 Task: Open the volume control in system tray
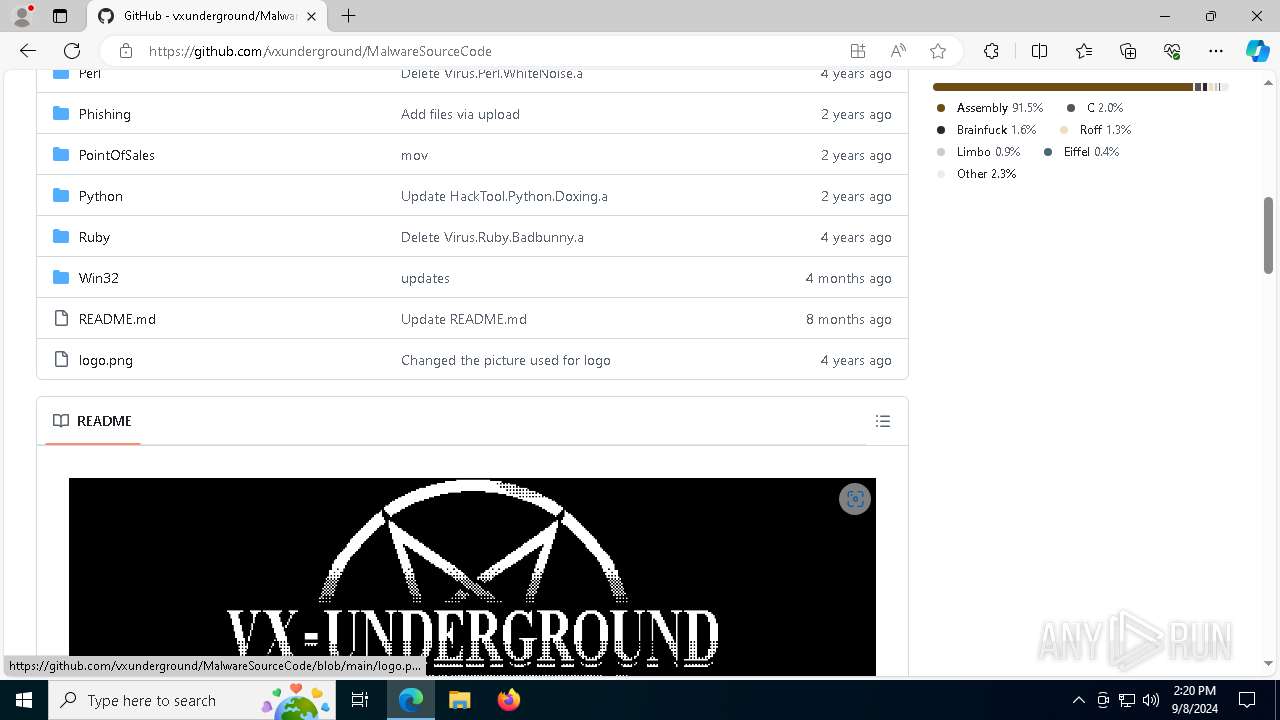1151,700
